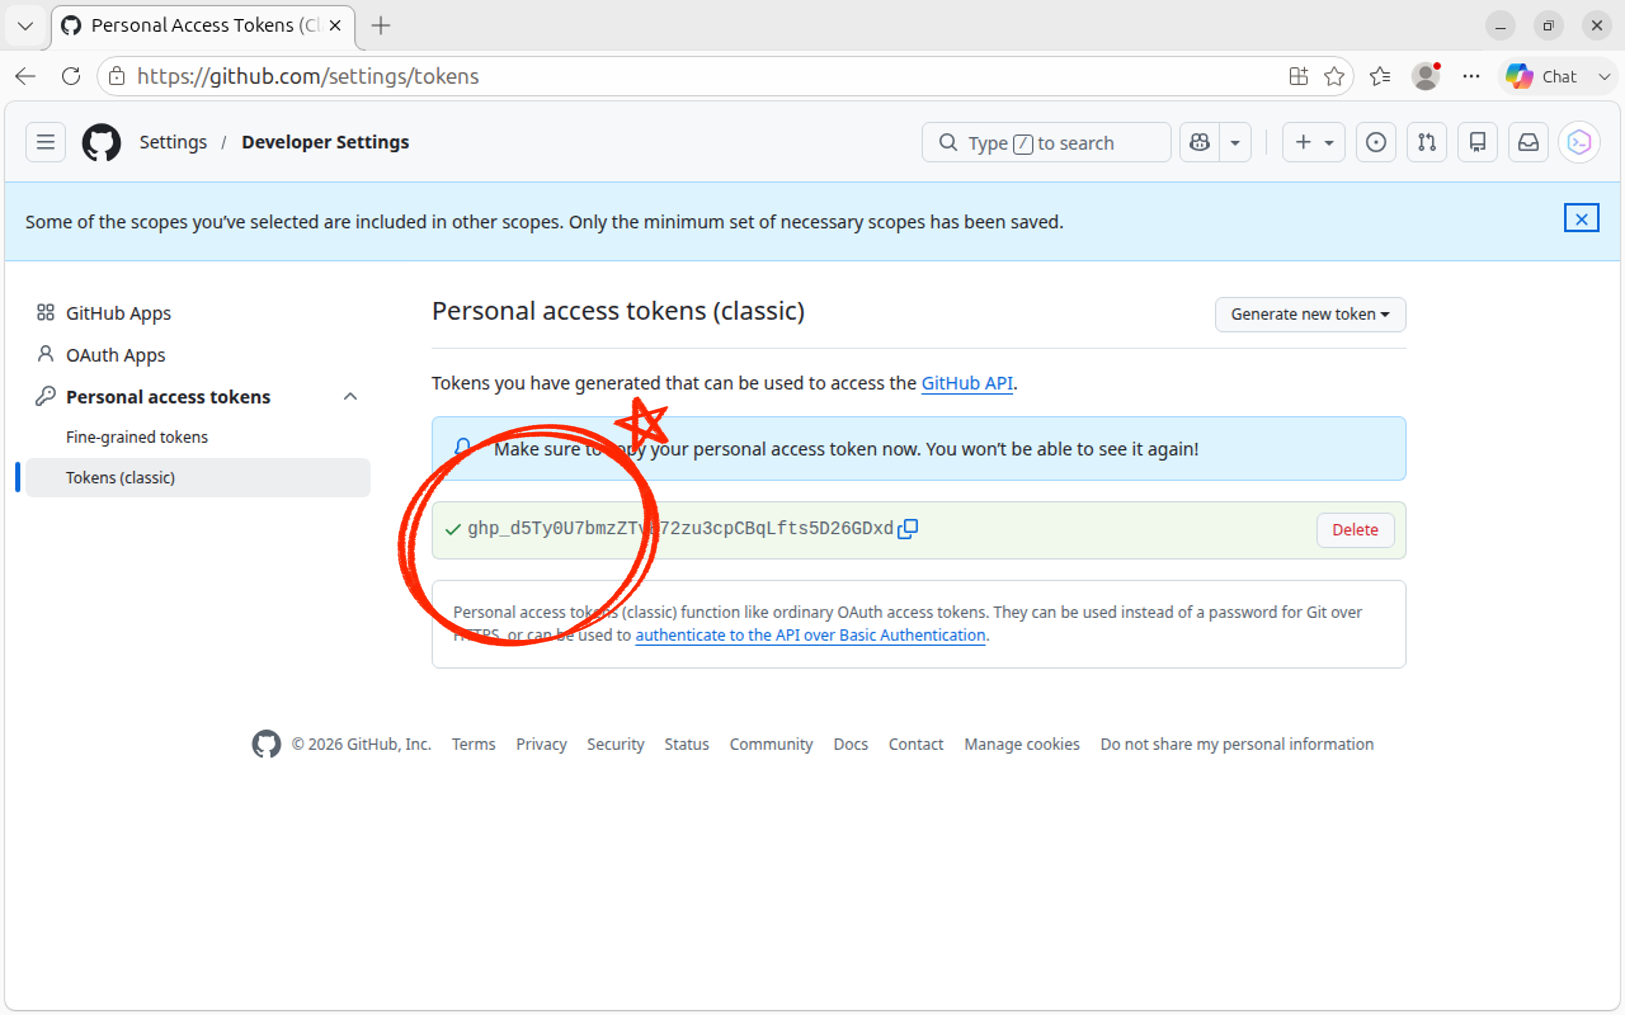
Task: Open the Privacy footer link
Action: pos(541,744)
